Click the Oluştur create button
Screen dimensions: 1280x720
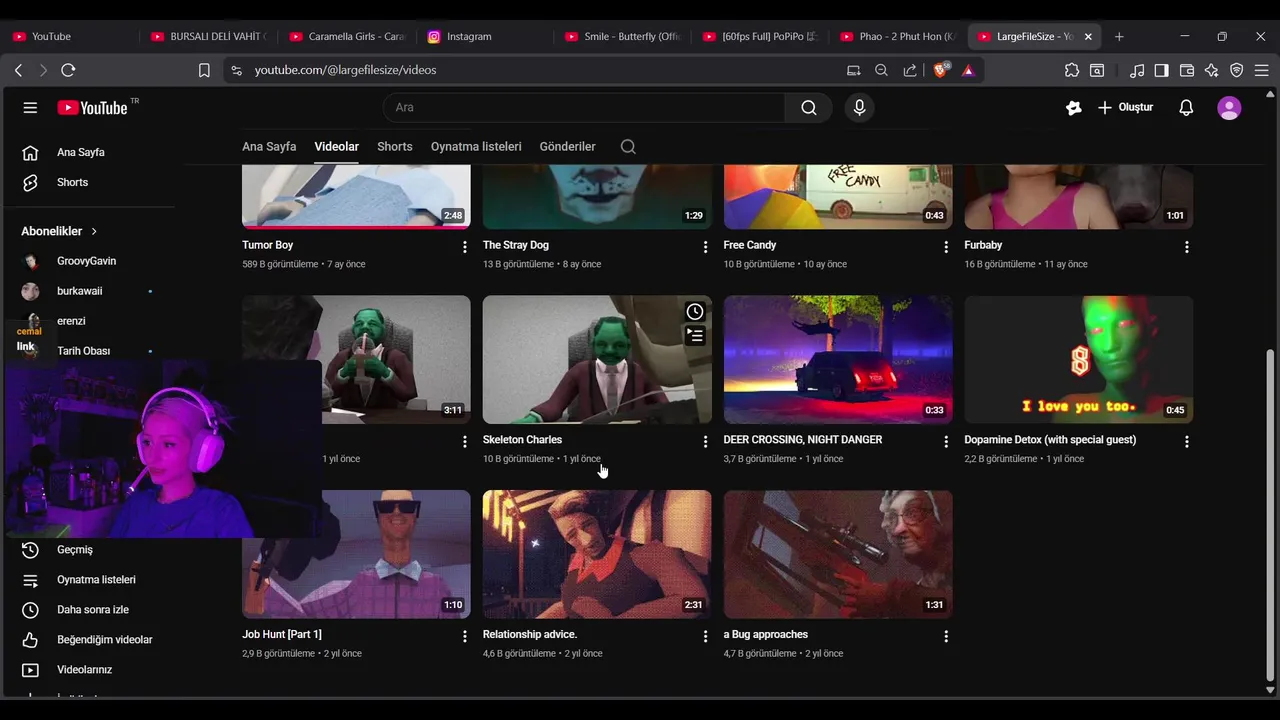click(x=1125, y=108)
